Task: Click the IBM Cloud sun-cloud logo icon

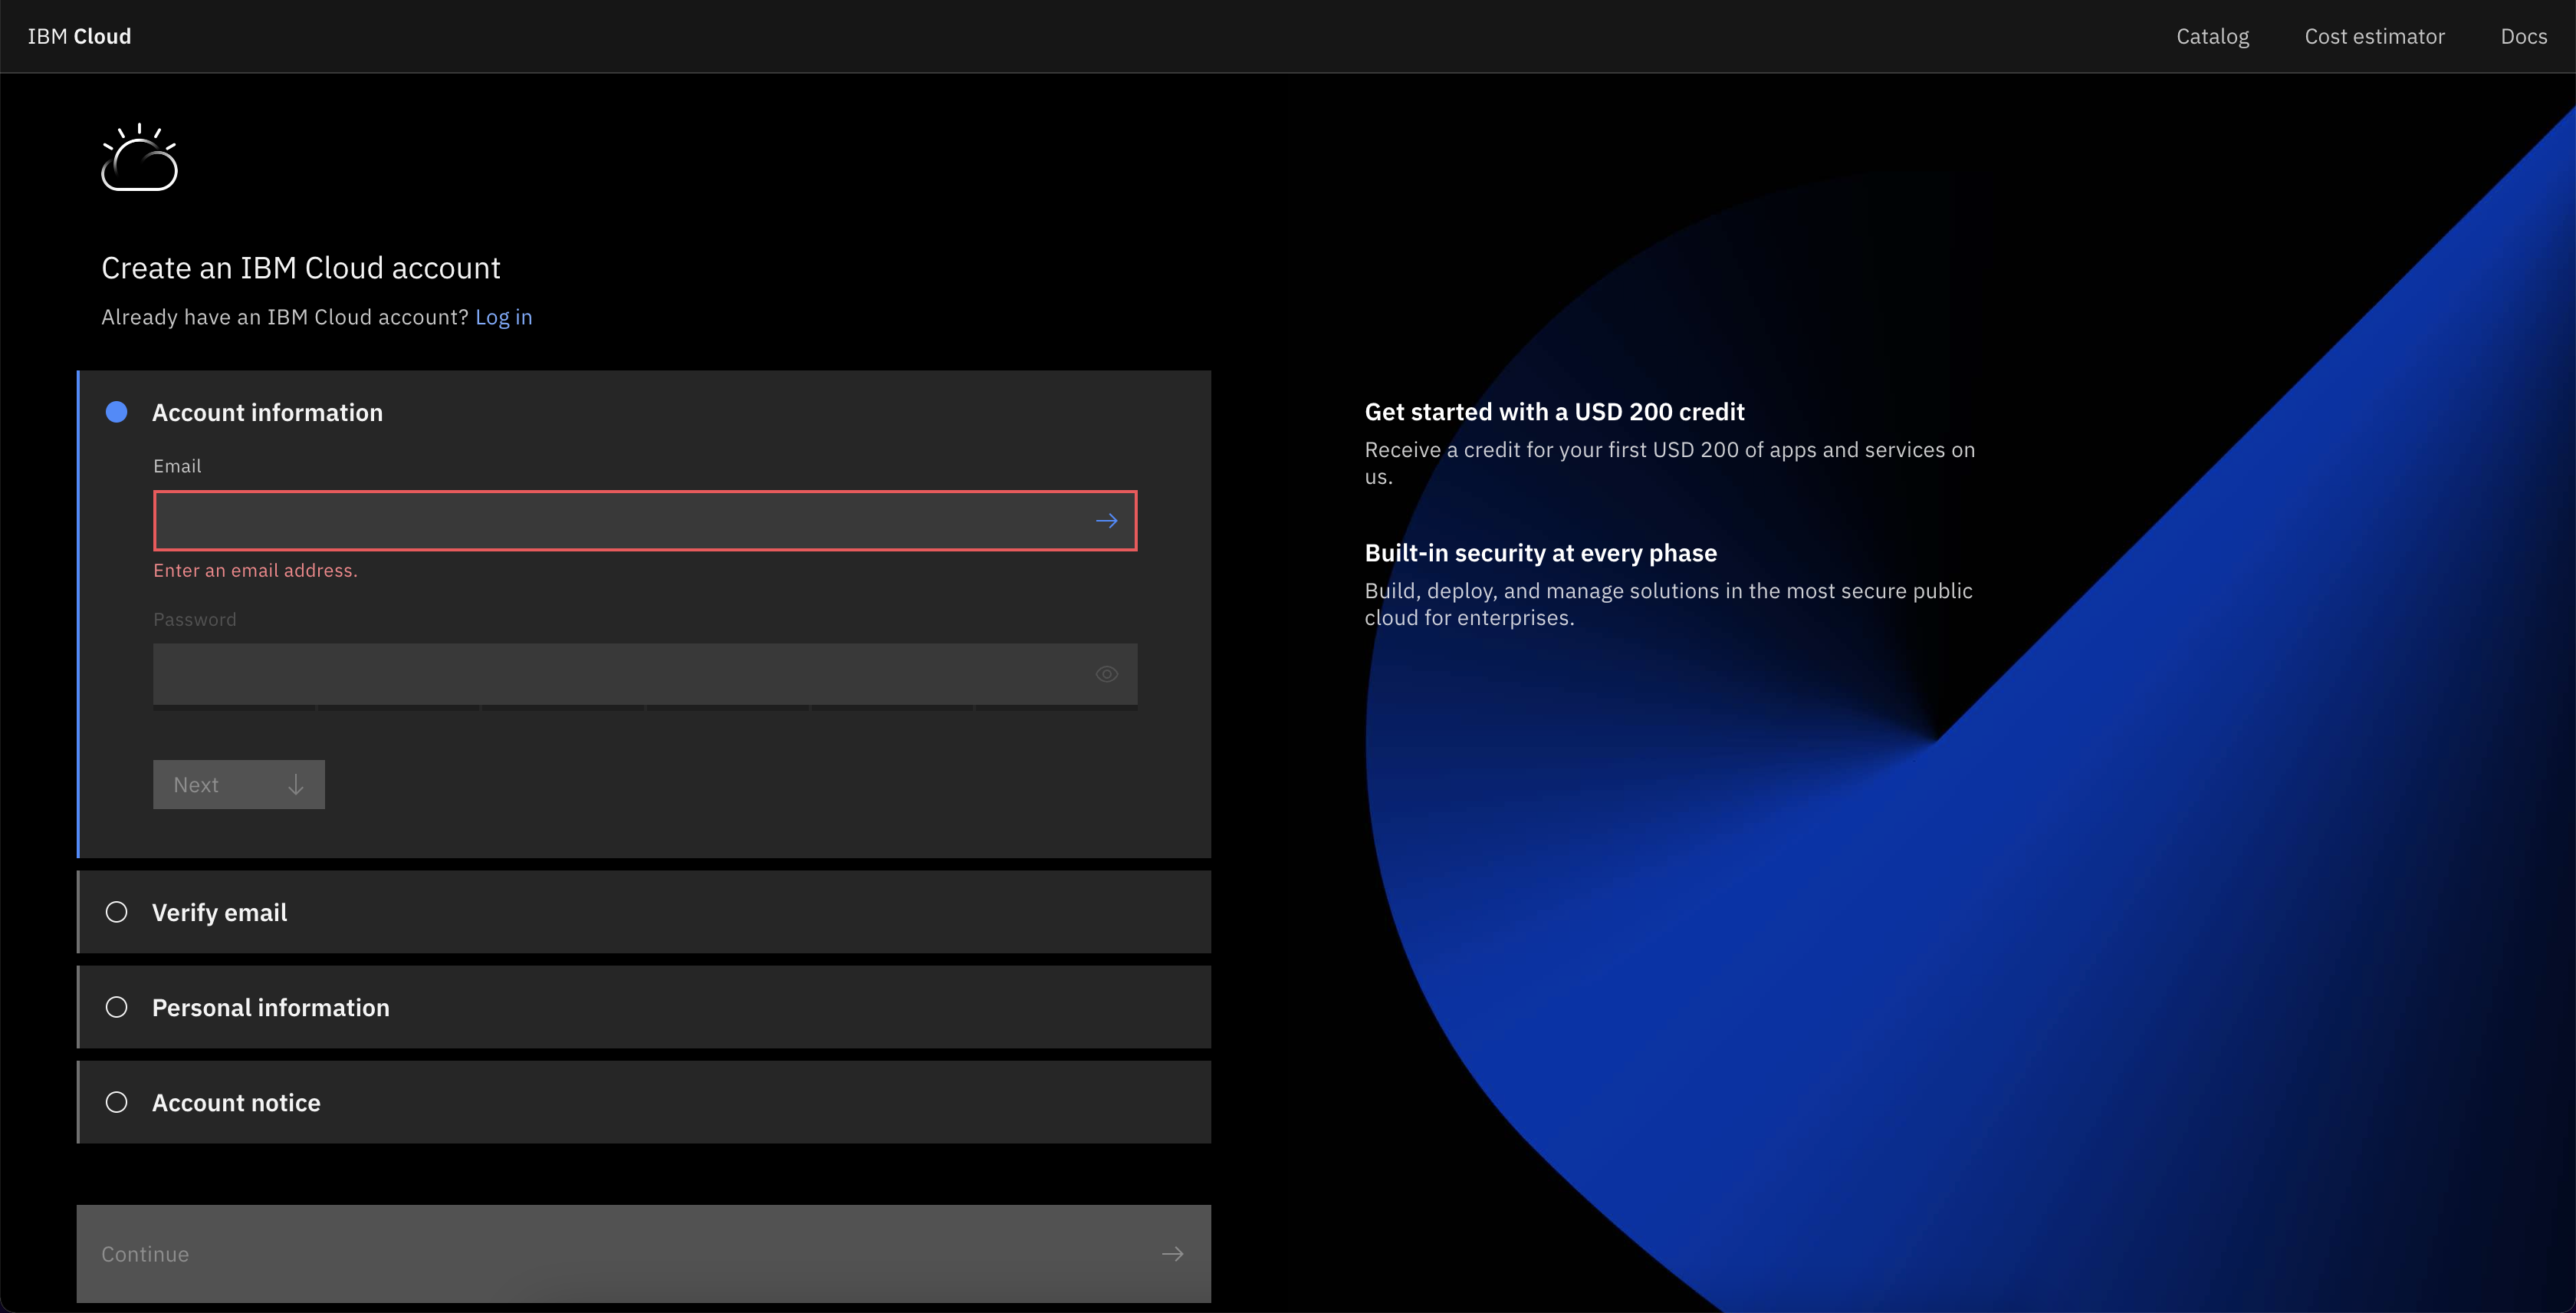Action: [139, 157]
